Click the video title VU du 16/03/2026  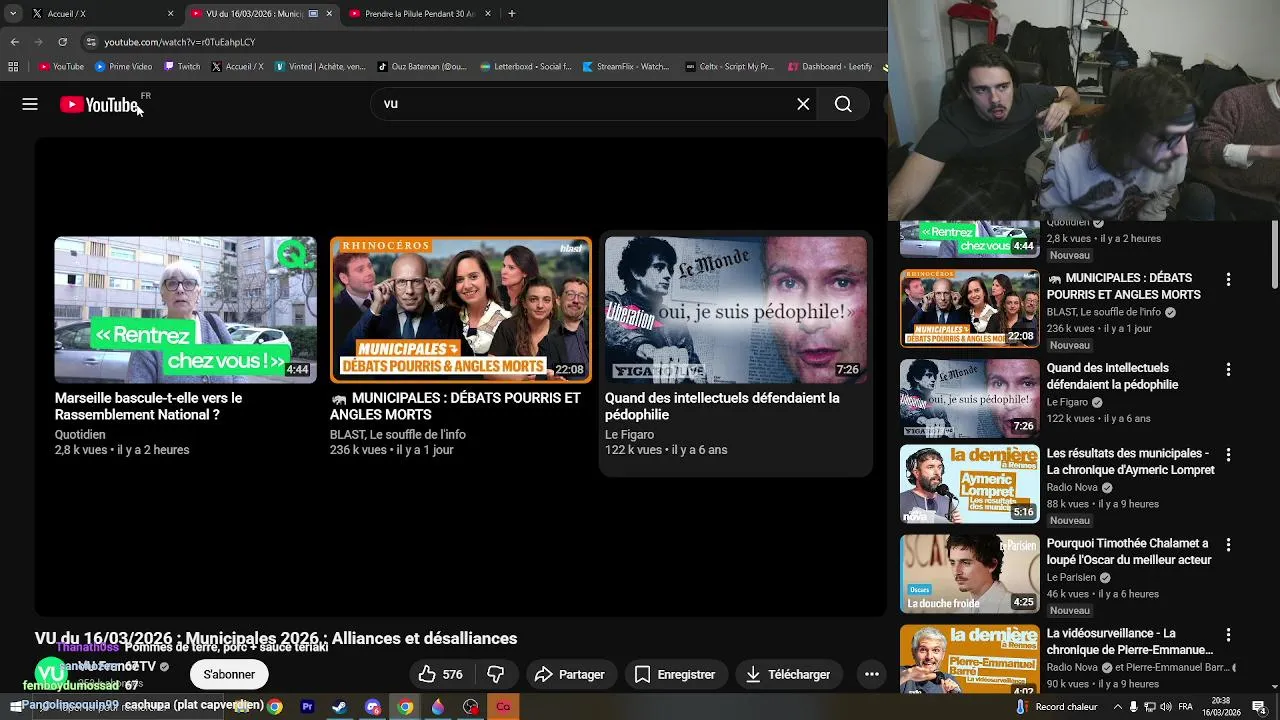[x=276, y=638]
